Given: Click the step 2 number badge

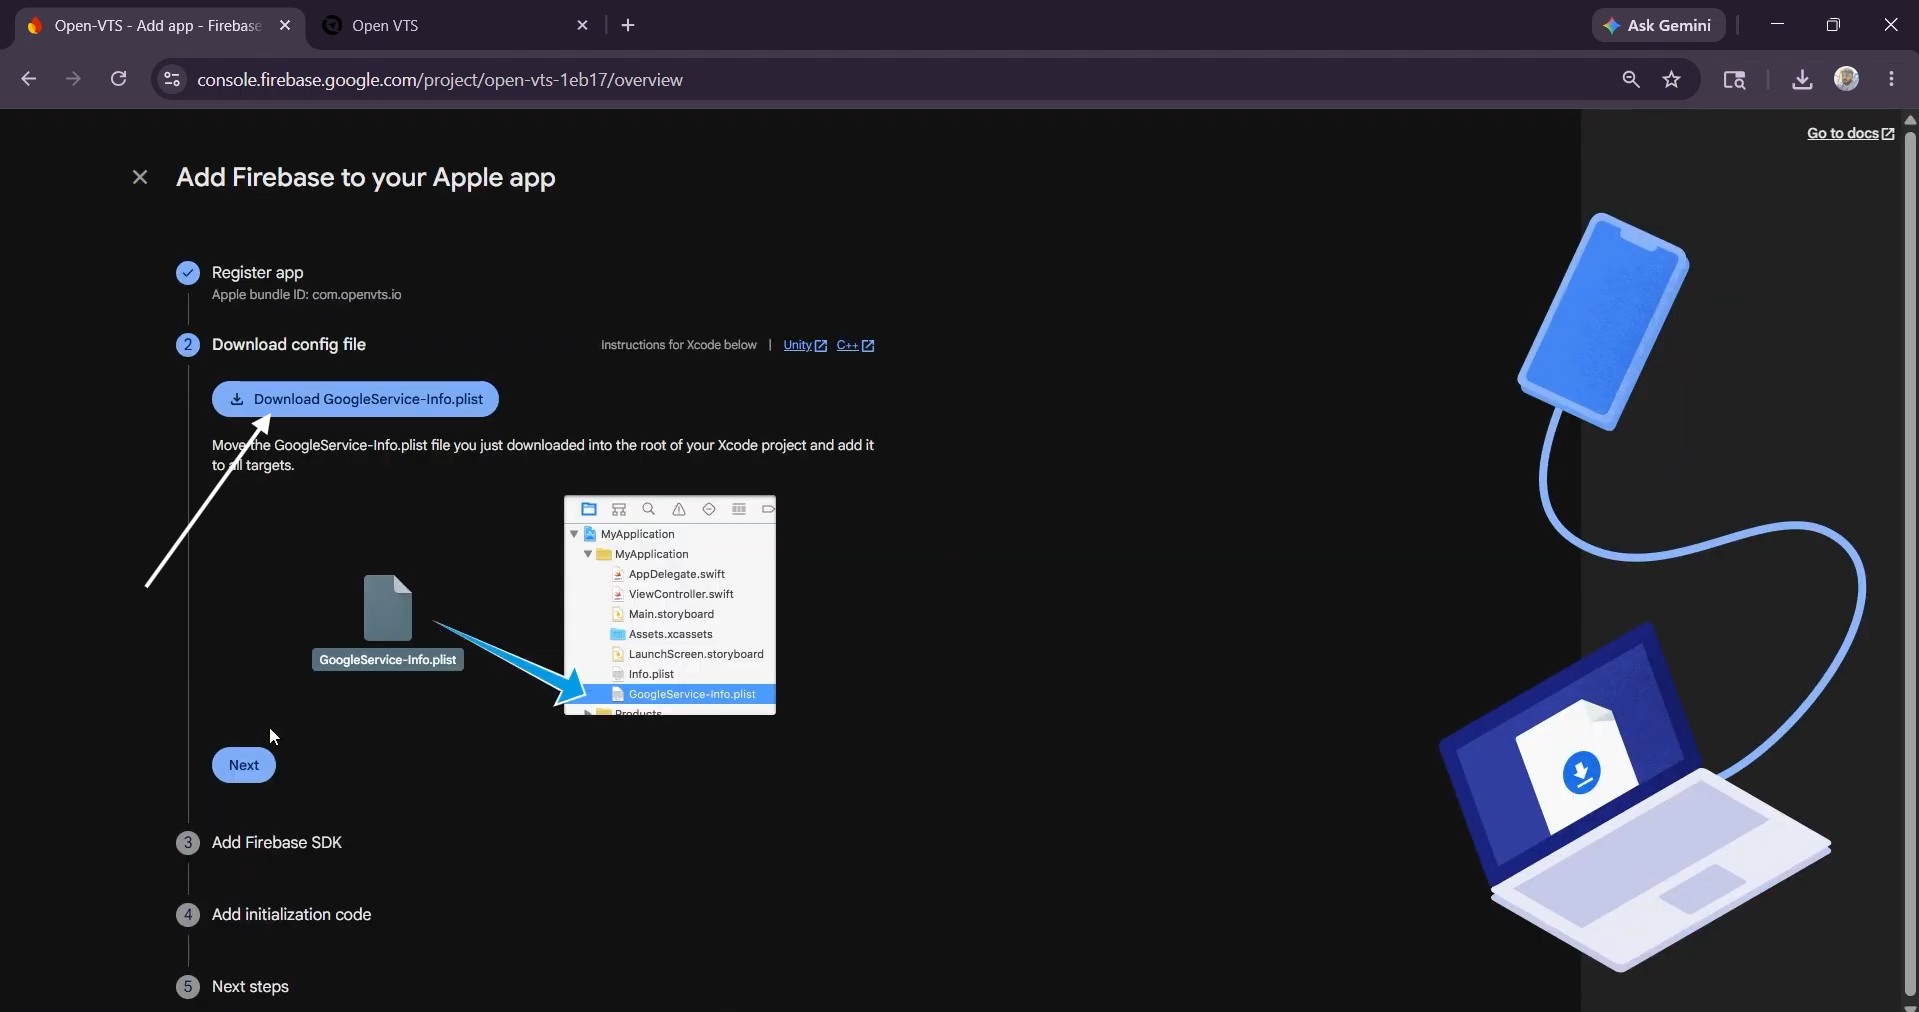Looking at the screenshot, I should coord(188,344).
